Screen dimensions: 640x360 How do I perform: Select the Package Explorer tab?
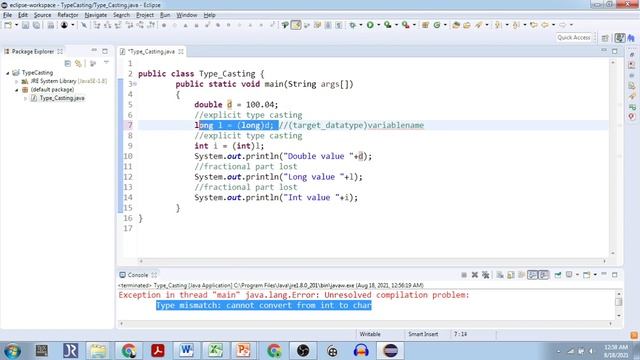pos(33,51)
